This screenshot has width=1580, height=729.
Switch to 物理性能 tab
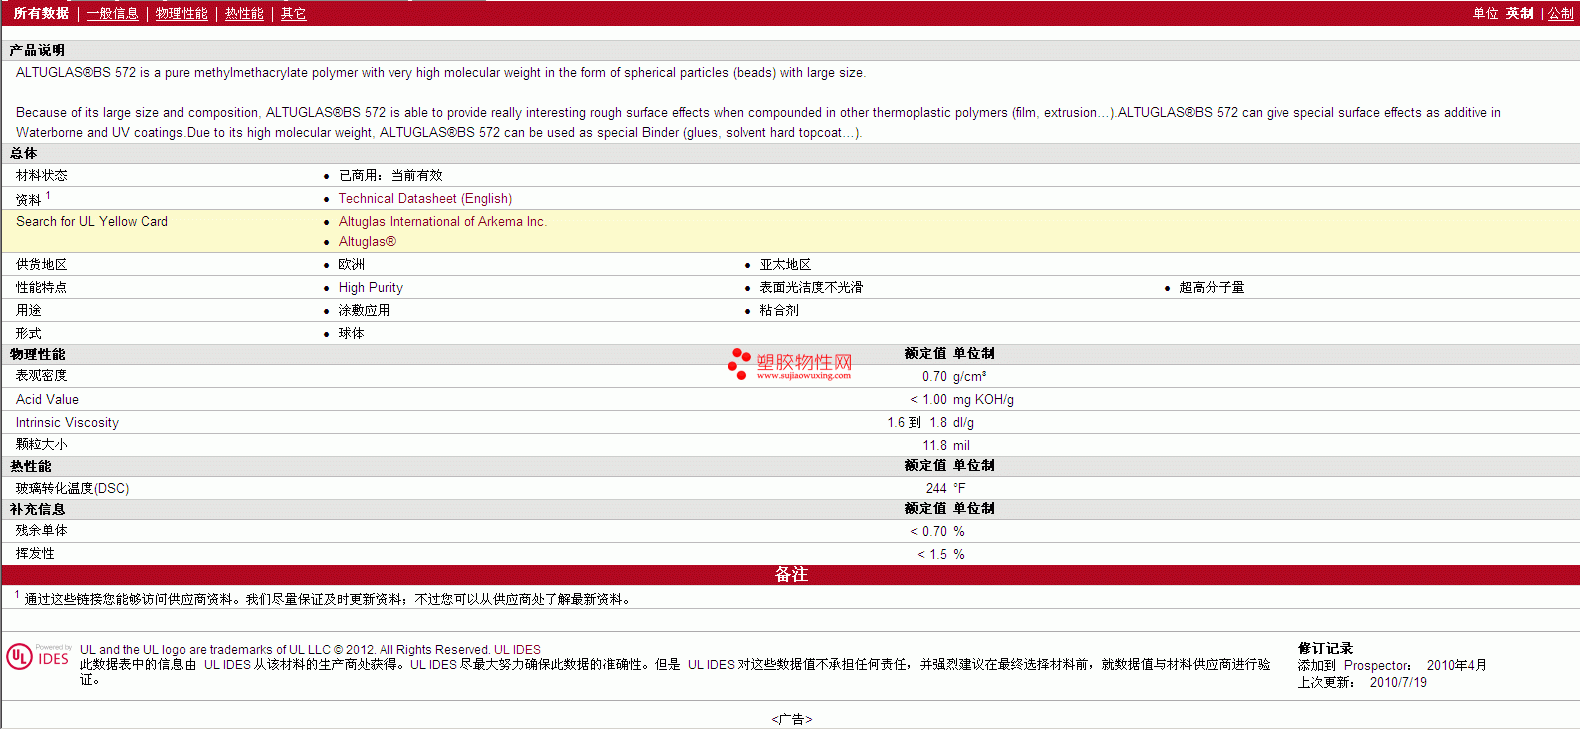pyautogui.click(x=182, y=13)
